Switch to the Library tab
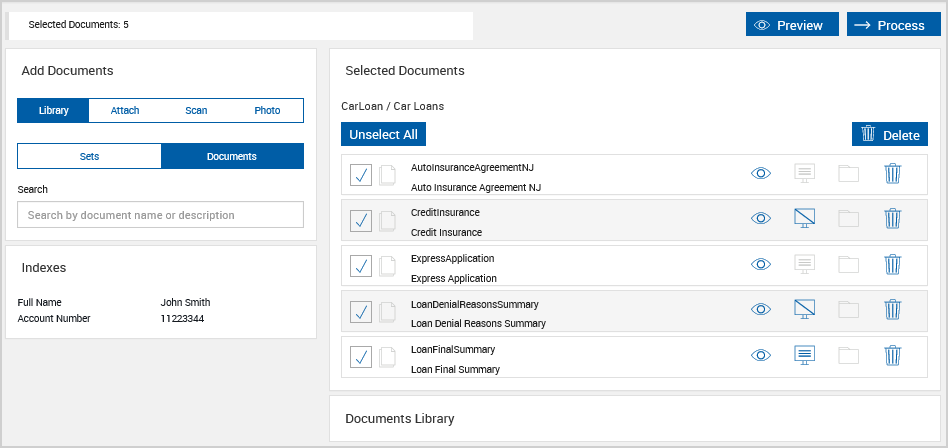The image size is (948, 448). pyautogui.click(x=53, y=111)
